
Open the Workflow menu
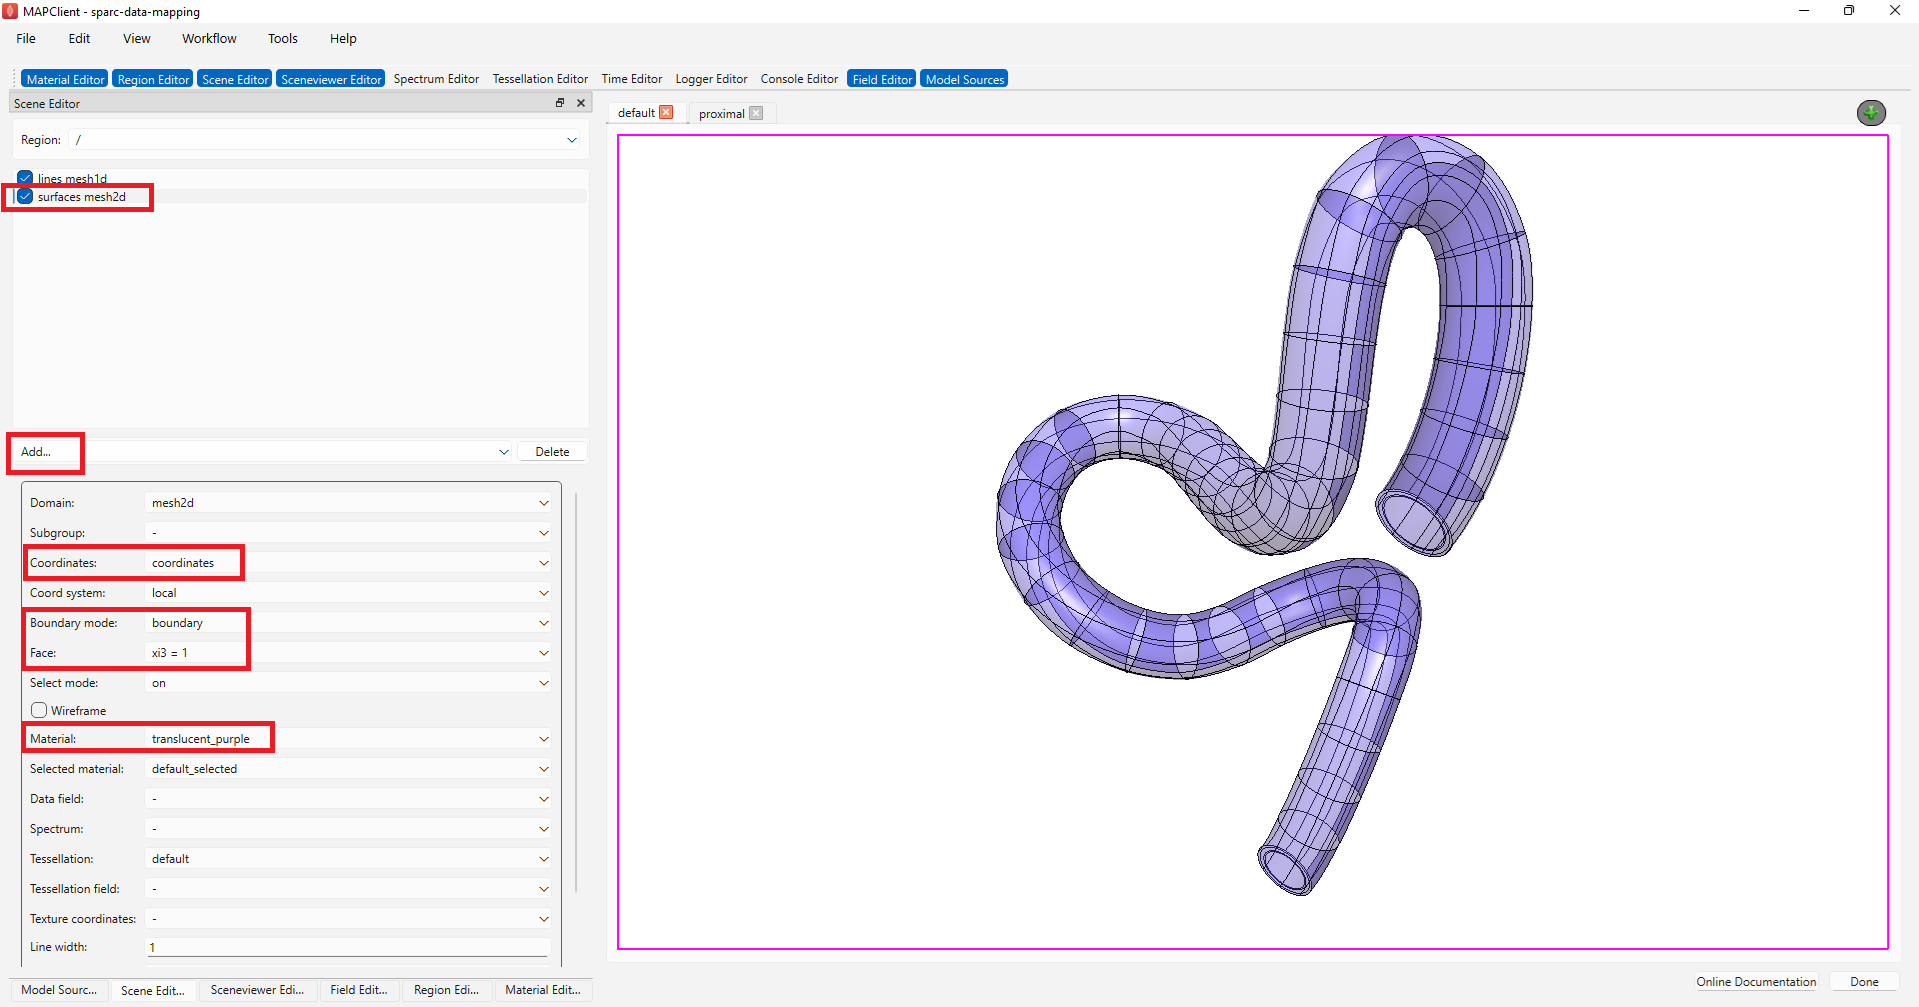209,38
